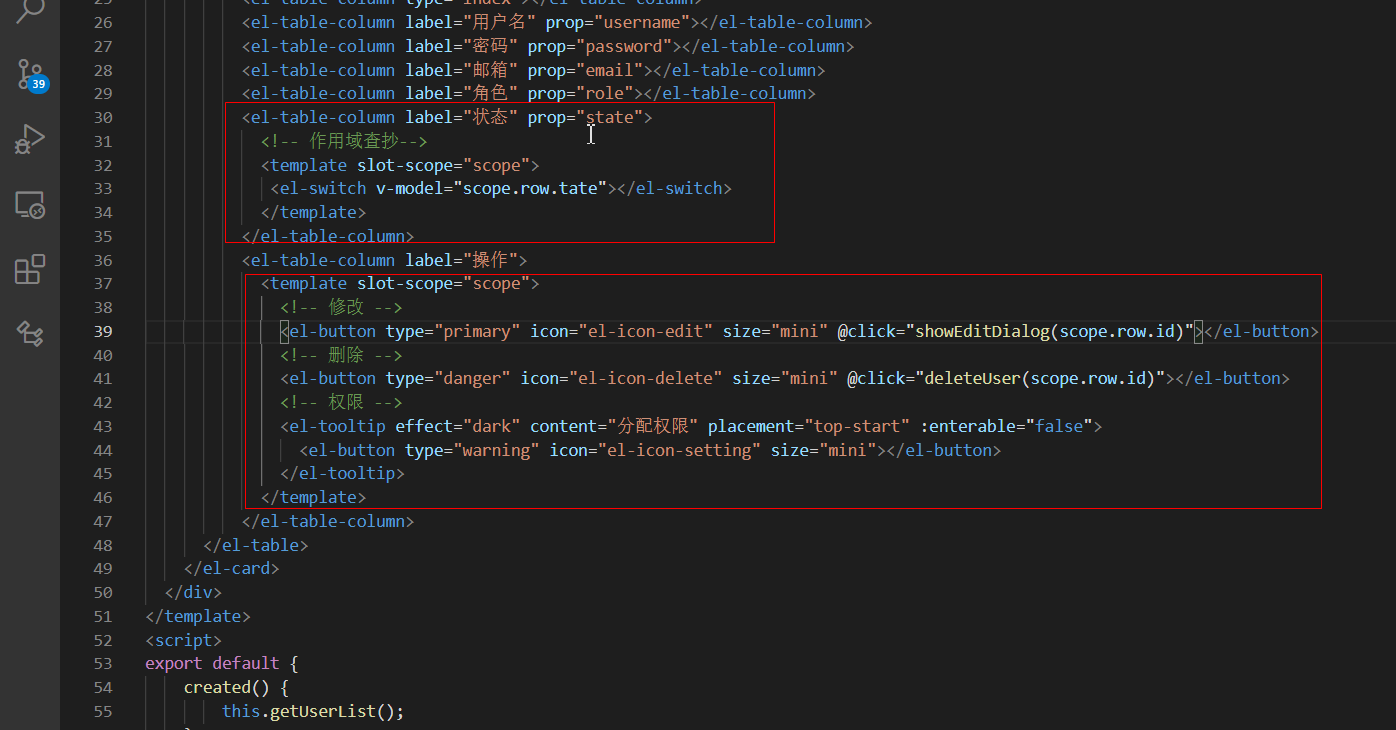Viewport: 1396px width, 730px height.
Task: Open Source Control with 39 pending changes
Action: (x=30, y=75)
